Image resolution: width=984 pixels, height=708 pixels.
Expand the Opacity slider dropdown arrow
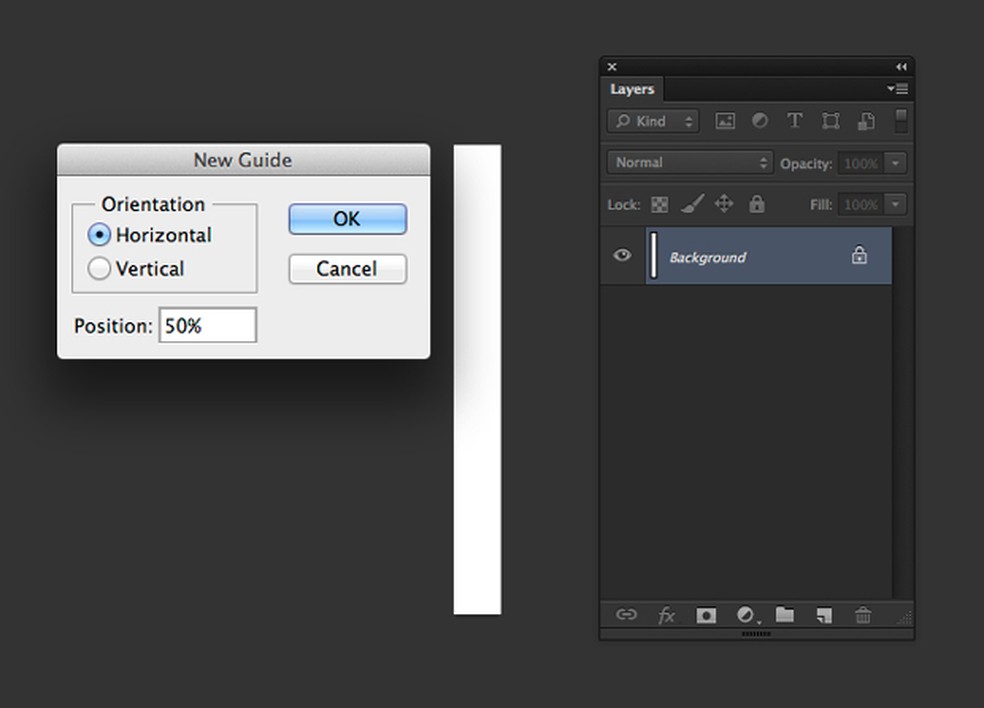click(896, 163)
